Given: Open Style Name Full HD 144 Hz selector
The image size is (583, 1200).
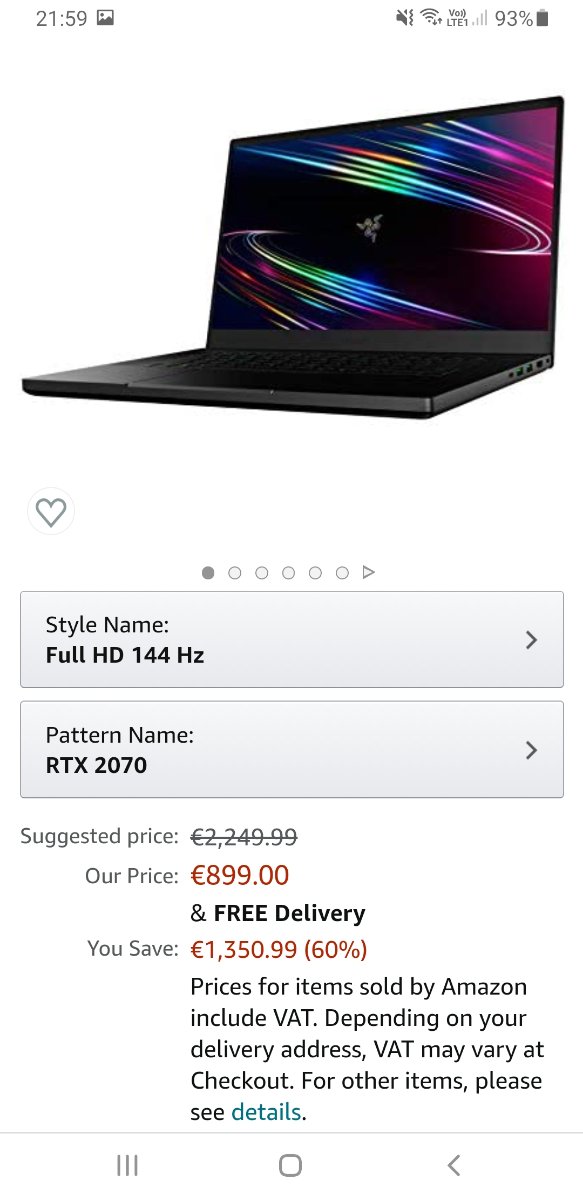Looking at the screenshot, I should coord(292,639).
